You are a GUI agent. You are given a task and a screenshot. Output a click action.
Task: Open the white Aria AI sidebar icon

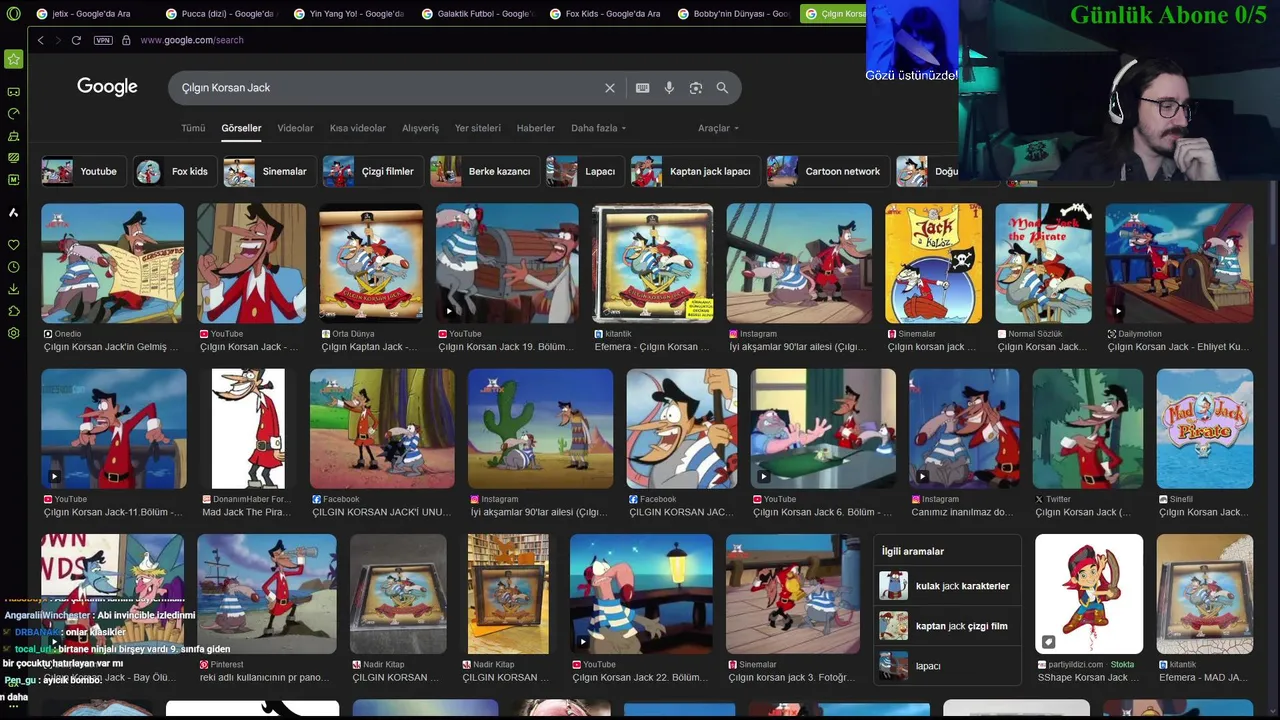(x=13, y=212)
